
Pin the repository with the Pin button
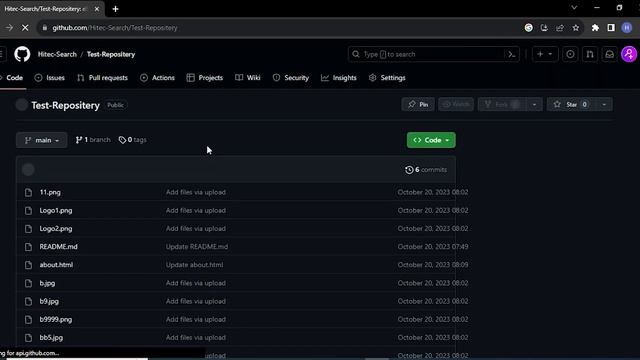coord(418,105)
